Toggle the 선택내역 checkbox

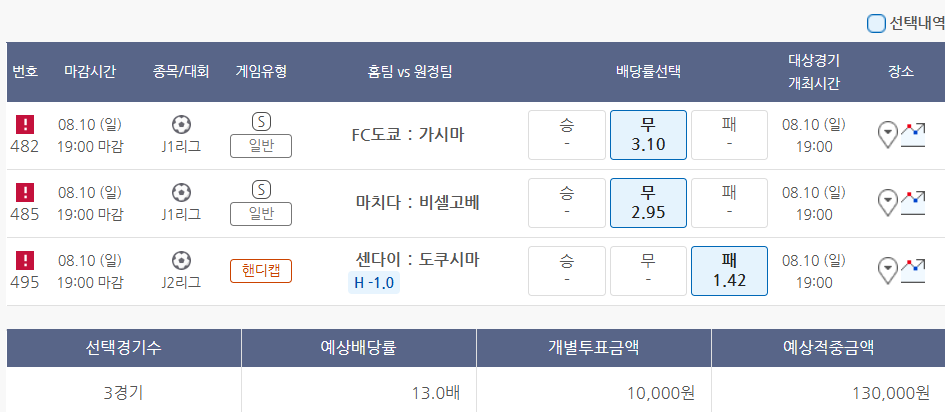(x=876, y=23)
